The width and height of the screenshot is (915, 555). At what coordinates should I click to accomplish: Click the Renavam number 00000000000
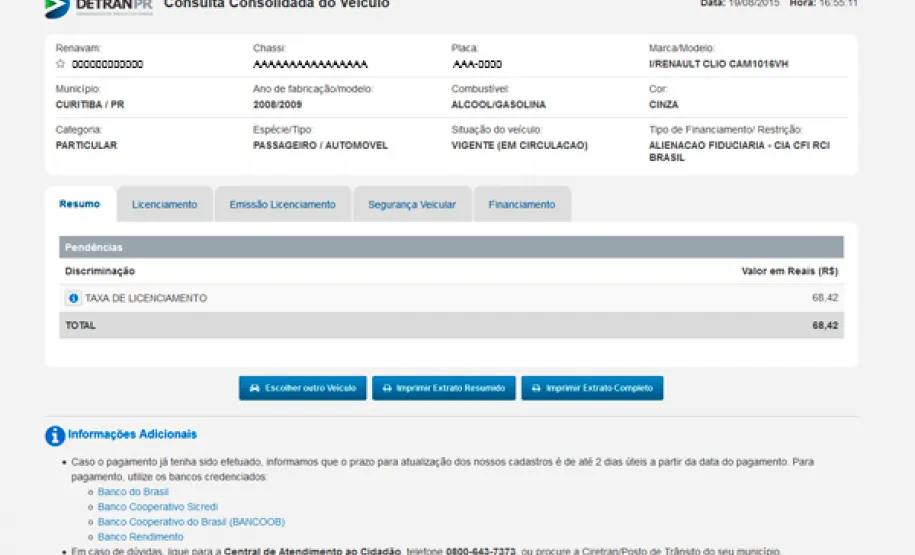point(107,64)
